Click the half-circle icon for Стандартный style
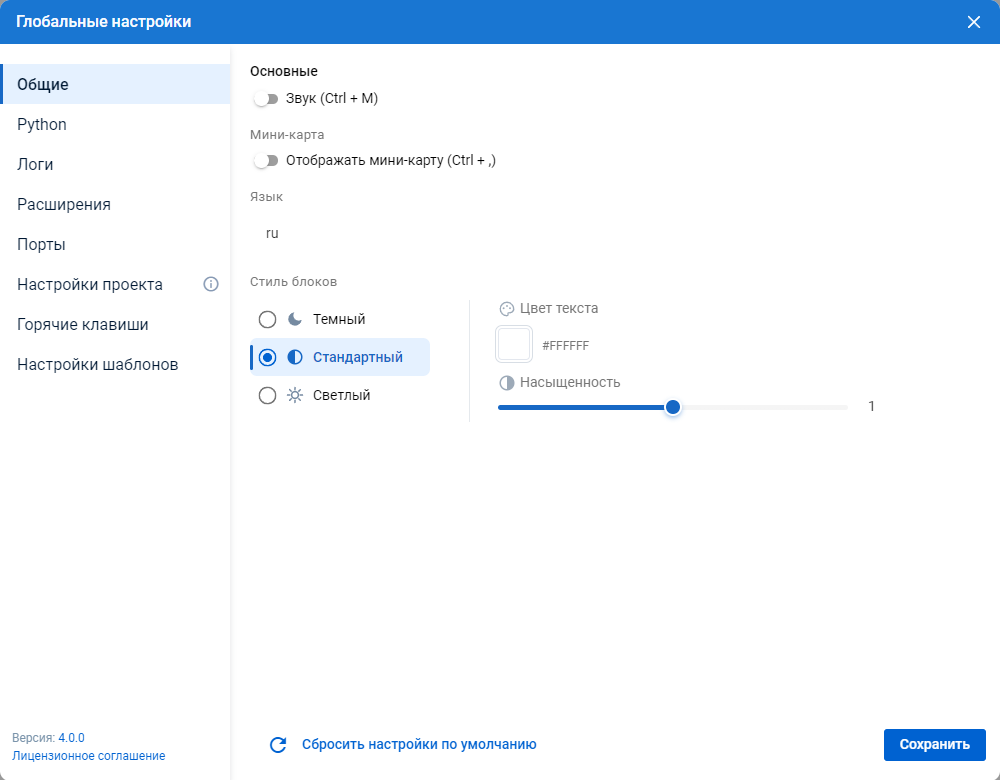 (295, 357)
